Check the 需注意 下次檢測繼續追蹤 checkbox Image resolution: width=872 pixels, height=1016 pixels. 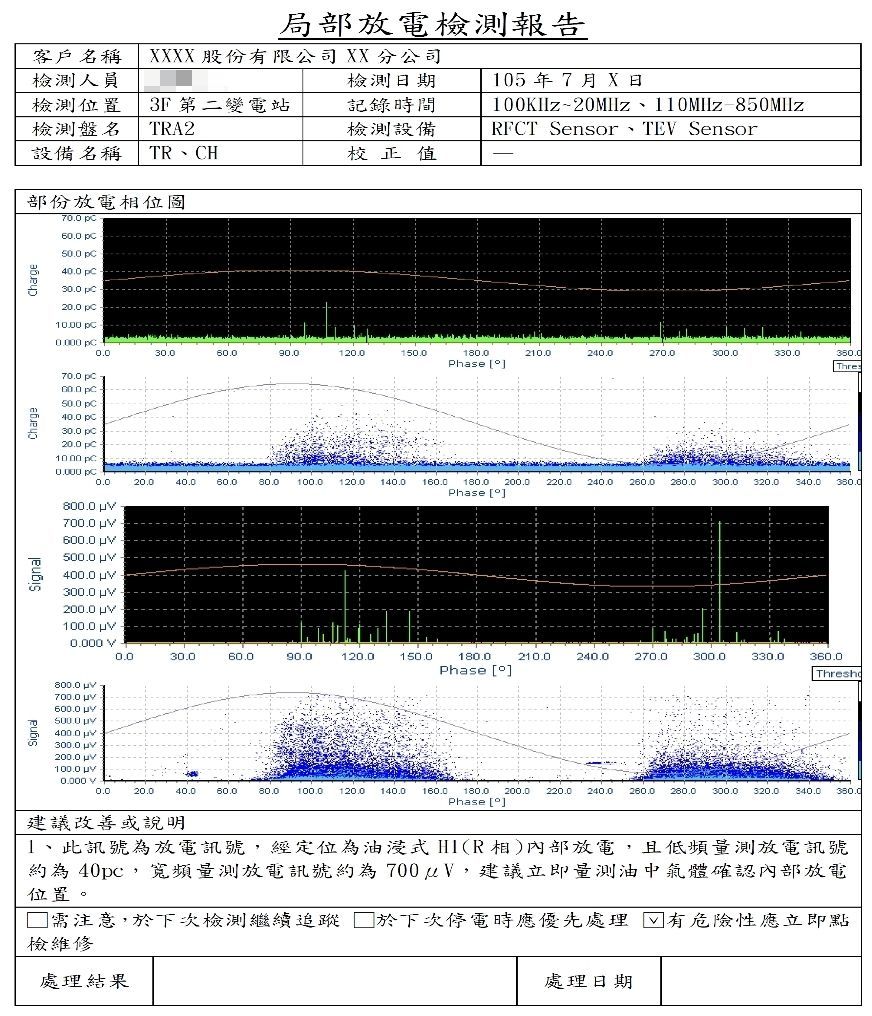38,920
